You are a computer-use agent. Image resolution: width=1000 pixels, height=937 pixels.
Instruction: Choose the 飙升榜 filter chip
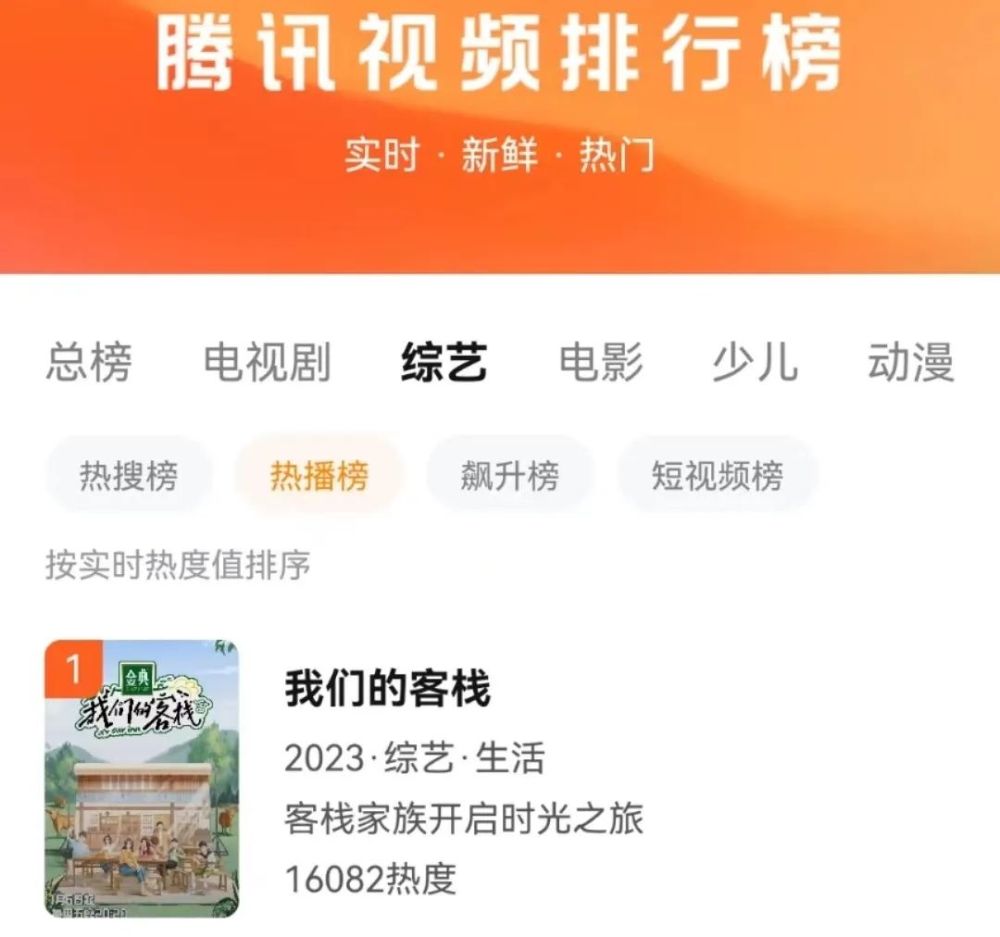coord(510,475)
